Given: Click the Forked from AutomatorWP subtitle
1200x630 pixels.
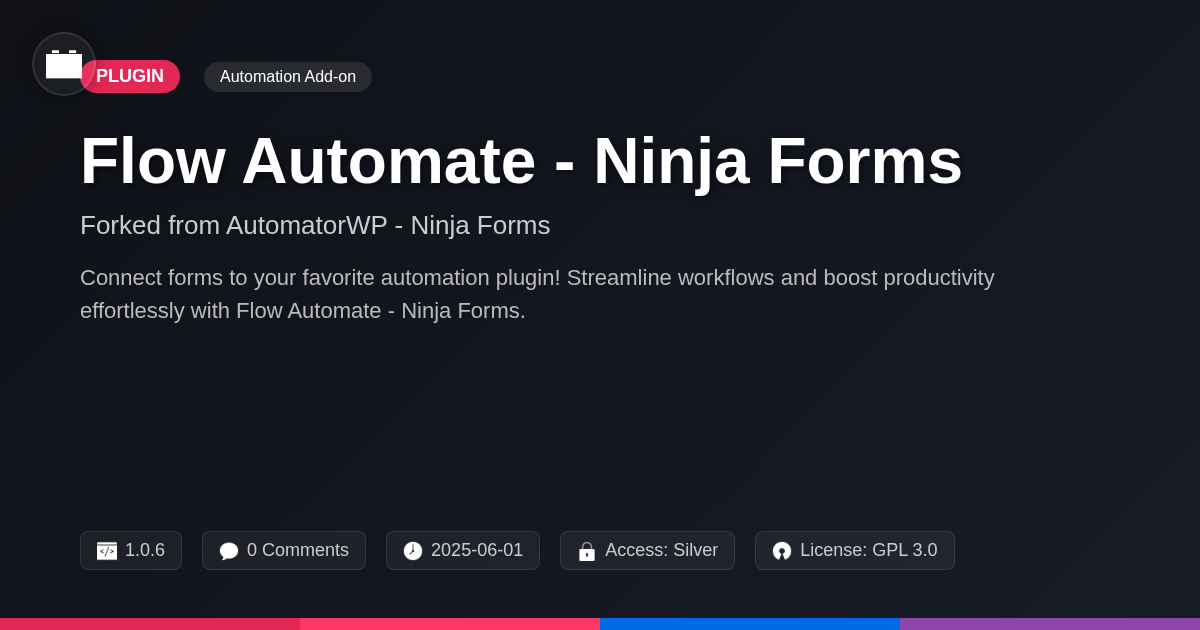Looking at the screenshot, I should click(x=315, y=225).
